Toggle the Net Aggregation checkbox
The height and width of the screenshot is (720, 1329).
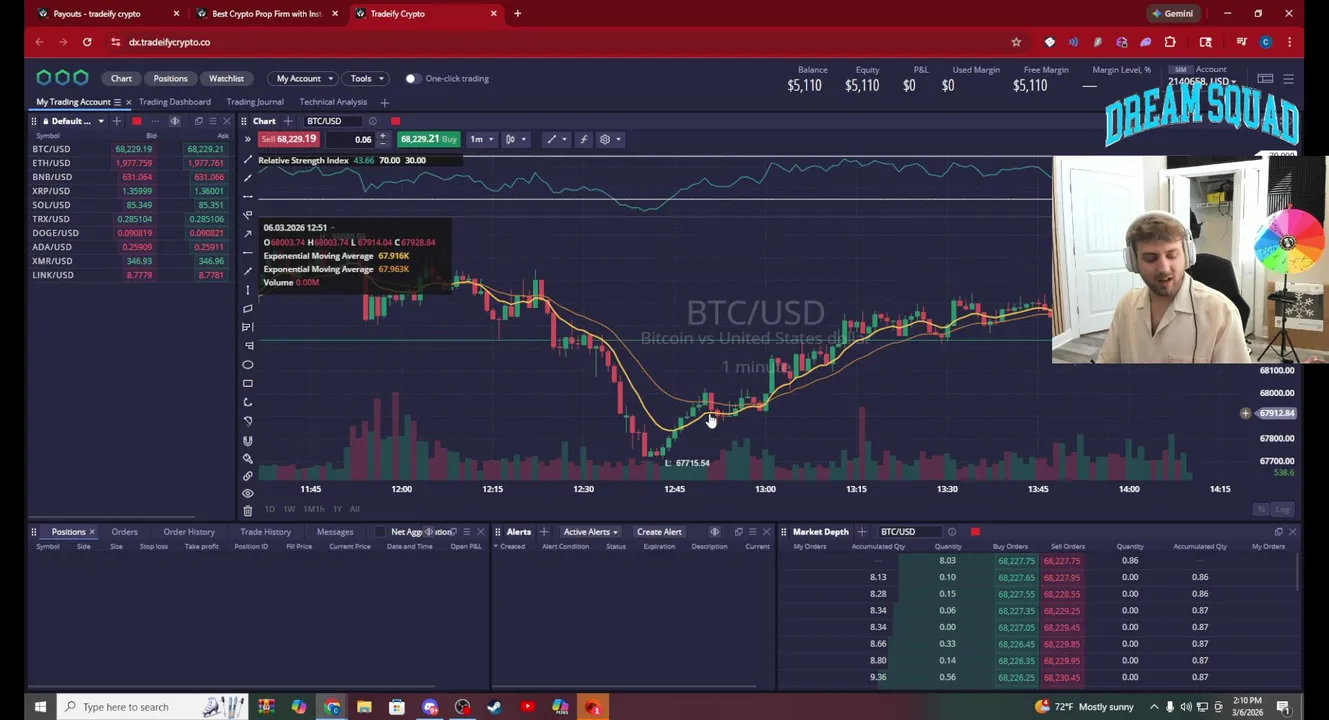(x=381, y=532)
